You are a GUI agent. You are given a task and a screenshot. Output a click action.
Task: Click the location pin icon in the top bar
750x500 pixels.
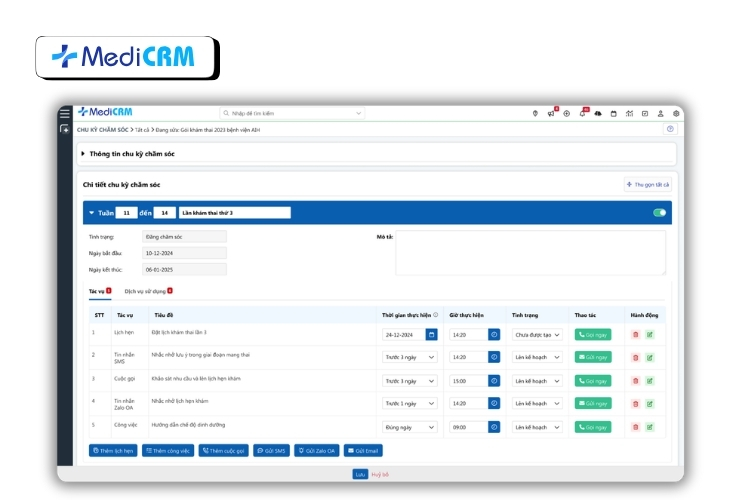coord(535,113)
